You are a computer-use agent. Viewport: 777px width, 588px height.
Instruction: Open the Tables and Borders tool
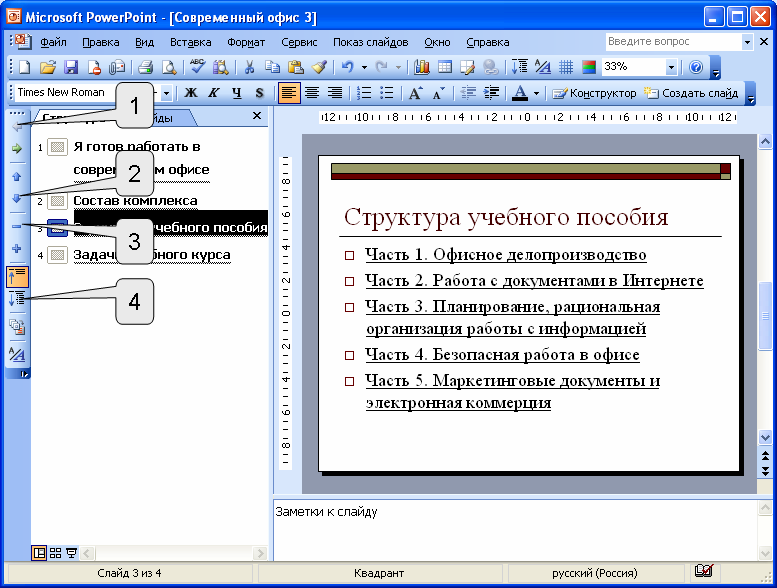(467, 67)
